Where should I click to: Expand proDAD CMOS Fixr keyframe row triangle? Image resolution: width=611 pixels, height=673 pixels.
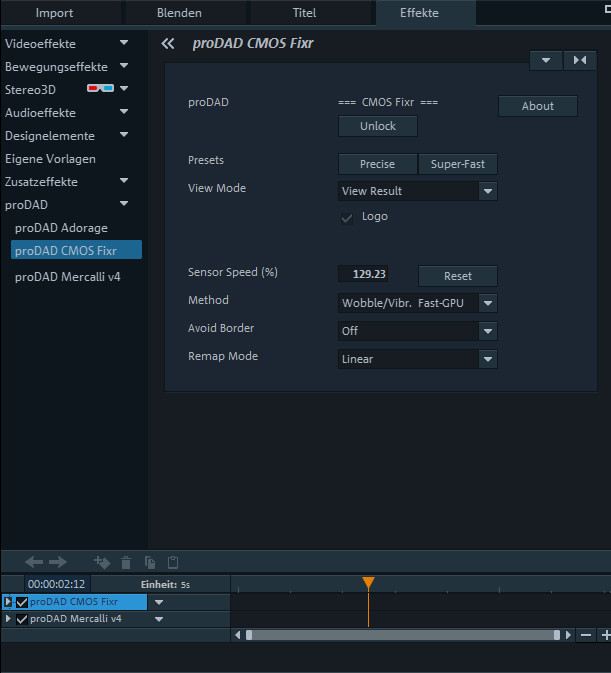(7, 602)
